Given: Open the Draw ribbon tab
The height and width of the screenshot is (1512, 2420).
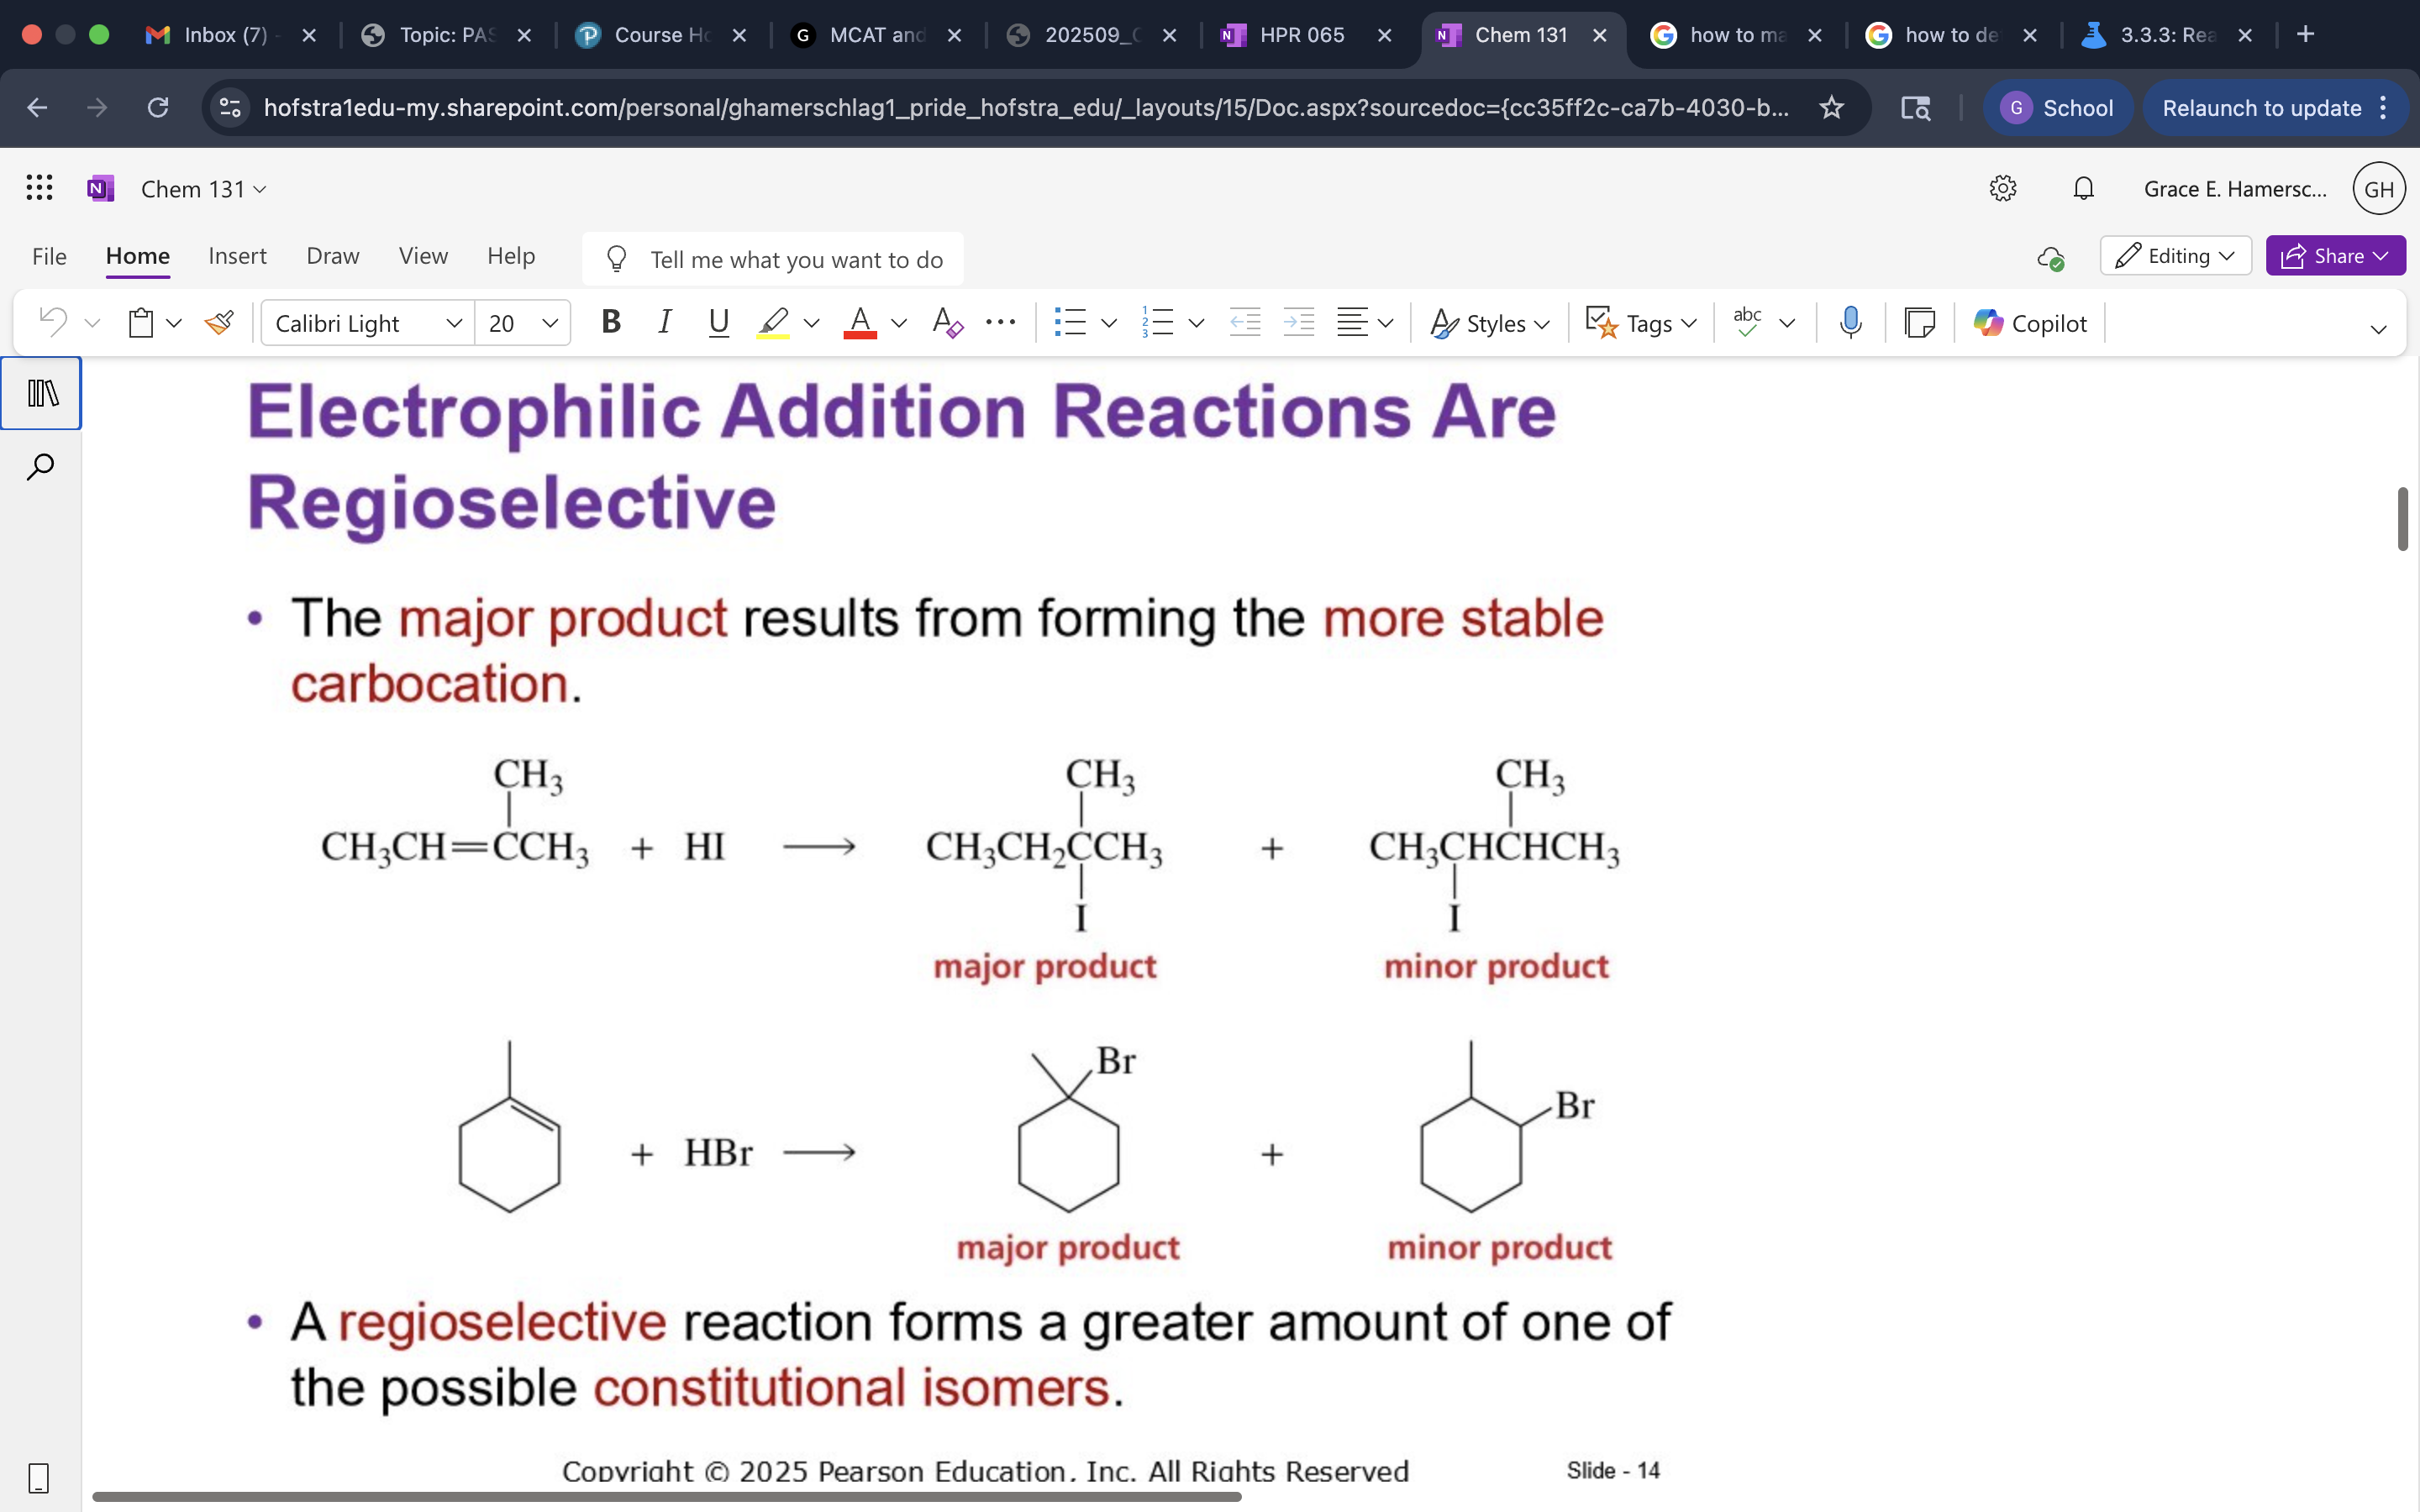Looking at the screenshot, I should point(332,256).
